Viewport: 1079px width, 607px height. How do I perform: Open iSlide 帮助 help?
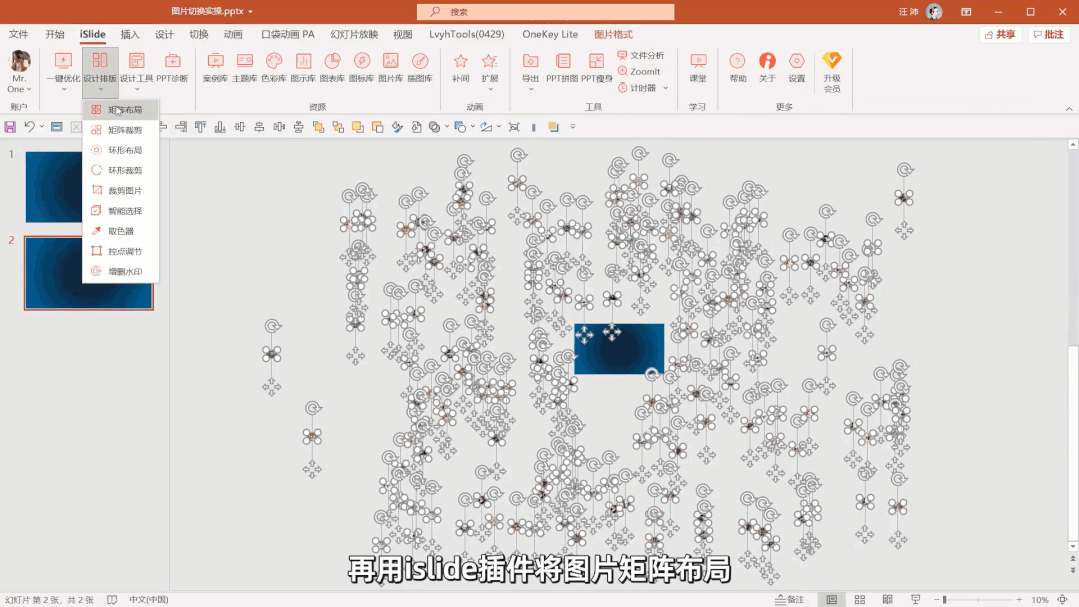(738, 68)
